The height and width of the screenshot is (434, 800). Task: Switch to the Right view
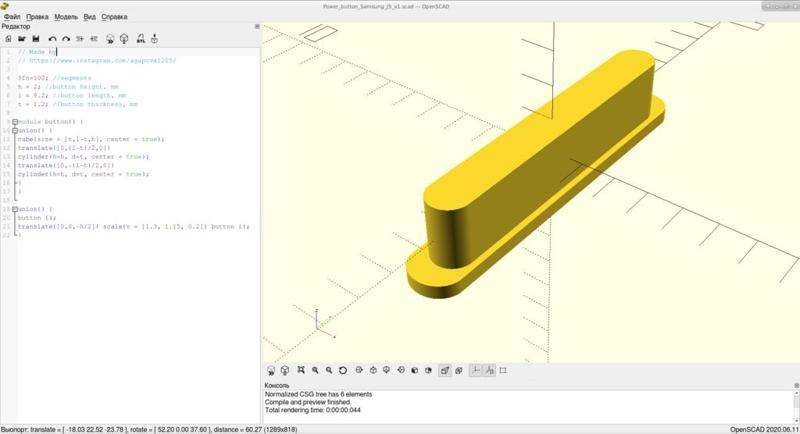coord(359,370)
